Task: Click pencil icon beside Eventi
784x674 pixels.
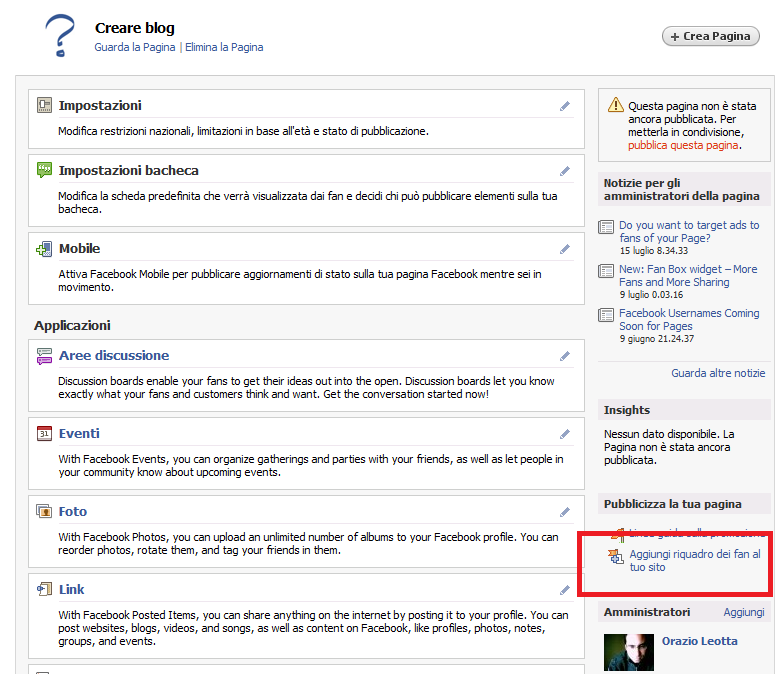Action: (564, 434)
